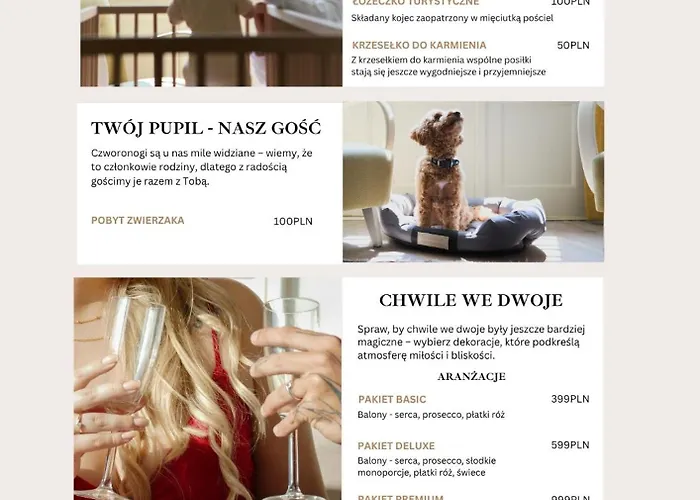
Task: Click the PAKIET PREMIUM title
Action: [400, 497]
